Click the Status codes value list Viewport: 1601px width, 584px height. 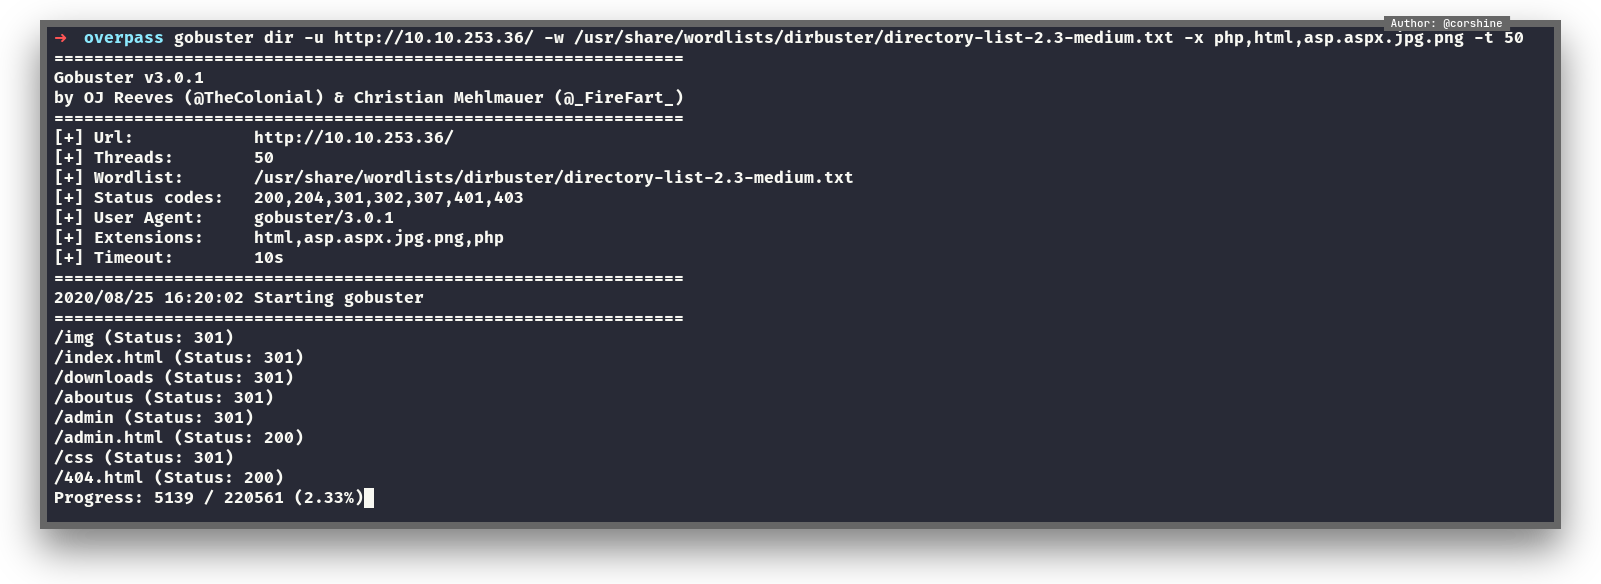pos(388,198)
